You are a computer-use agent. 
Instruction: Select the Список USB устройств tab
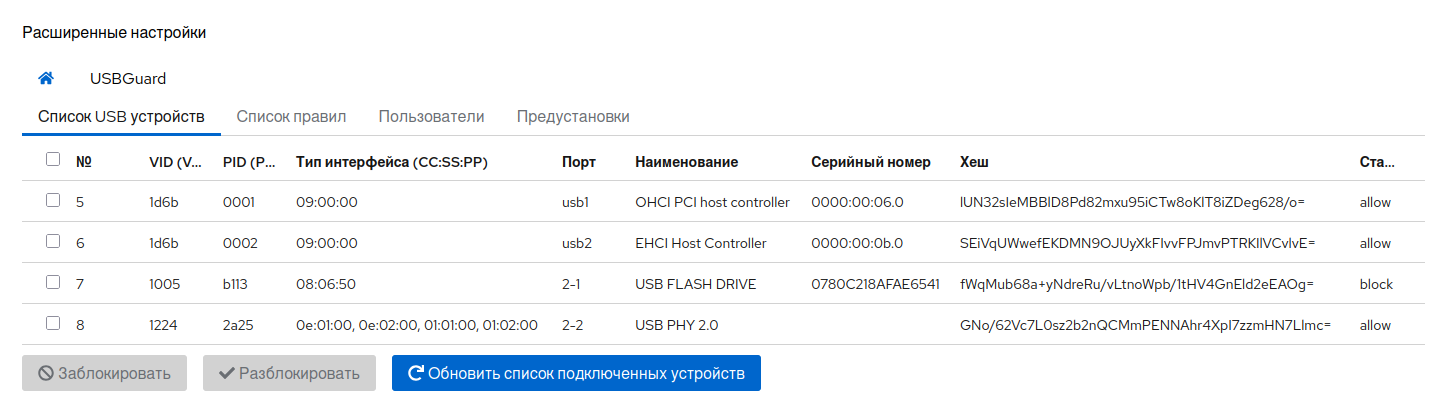pyautogui.click(x=121, y=117)
